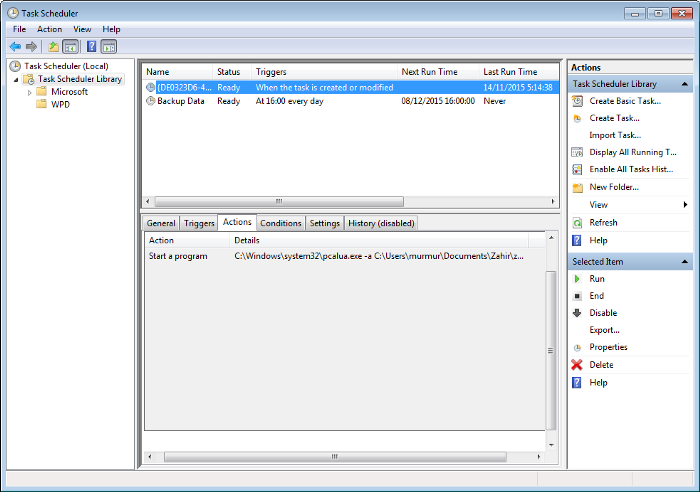The width and height of the screenshot is (700, 492).
Task: Click the pcalua.exe details path text
Action: tap(379, 256)
